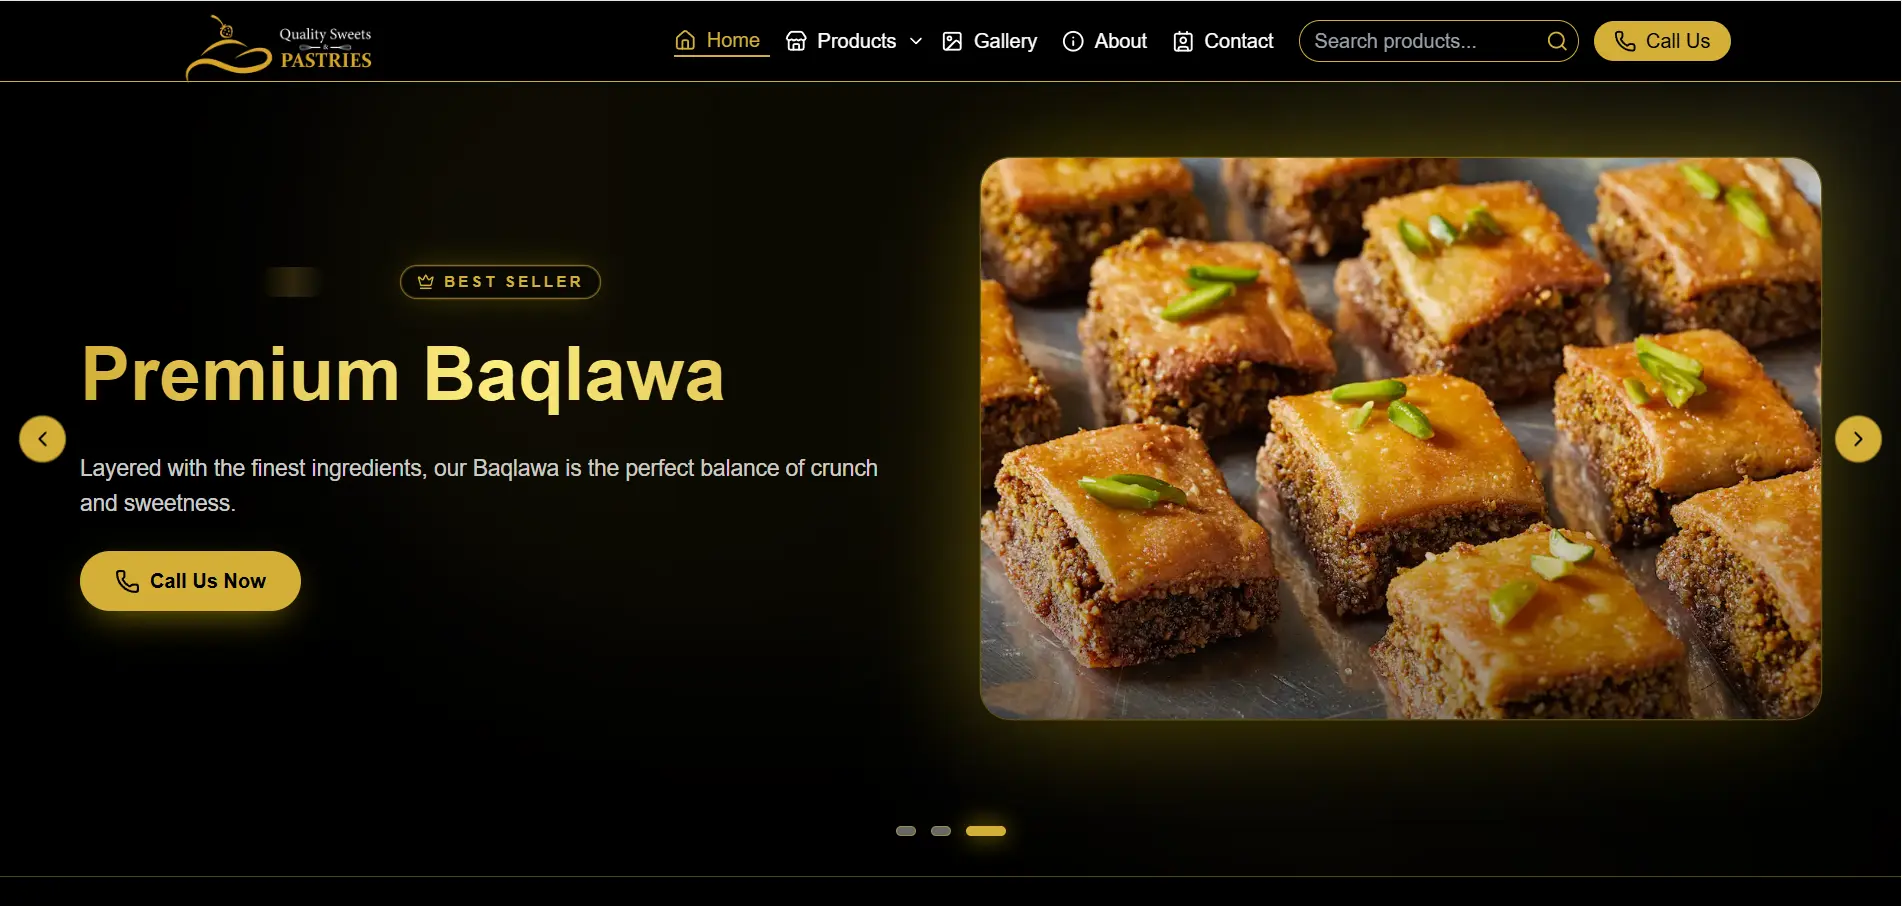Click the phone icon in Call Us button
Screen dimensions: 1902x906
1625,41
